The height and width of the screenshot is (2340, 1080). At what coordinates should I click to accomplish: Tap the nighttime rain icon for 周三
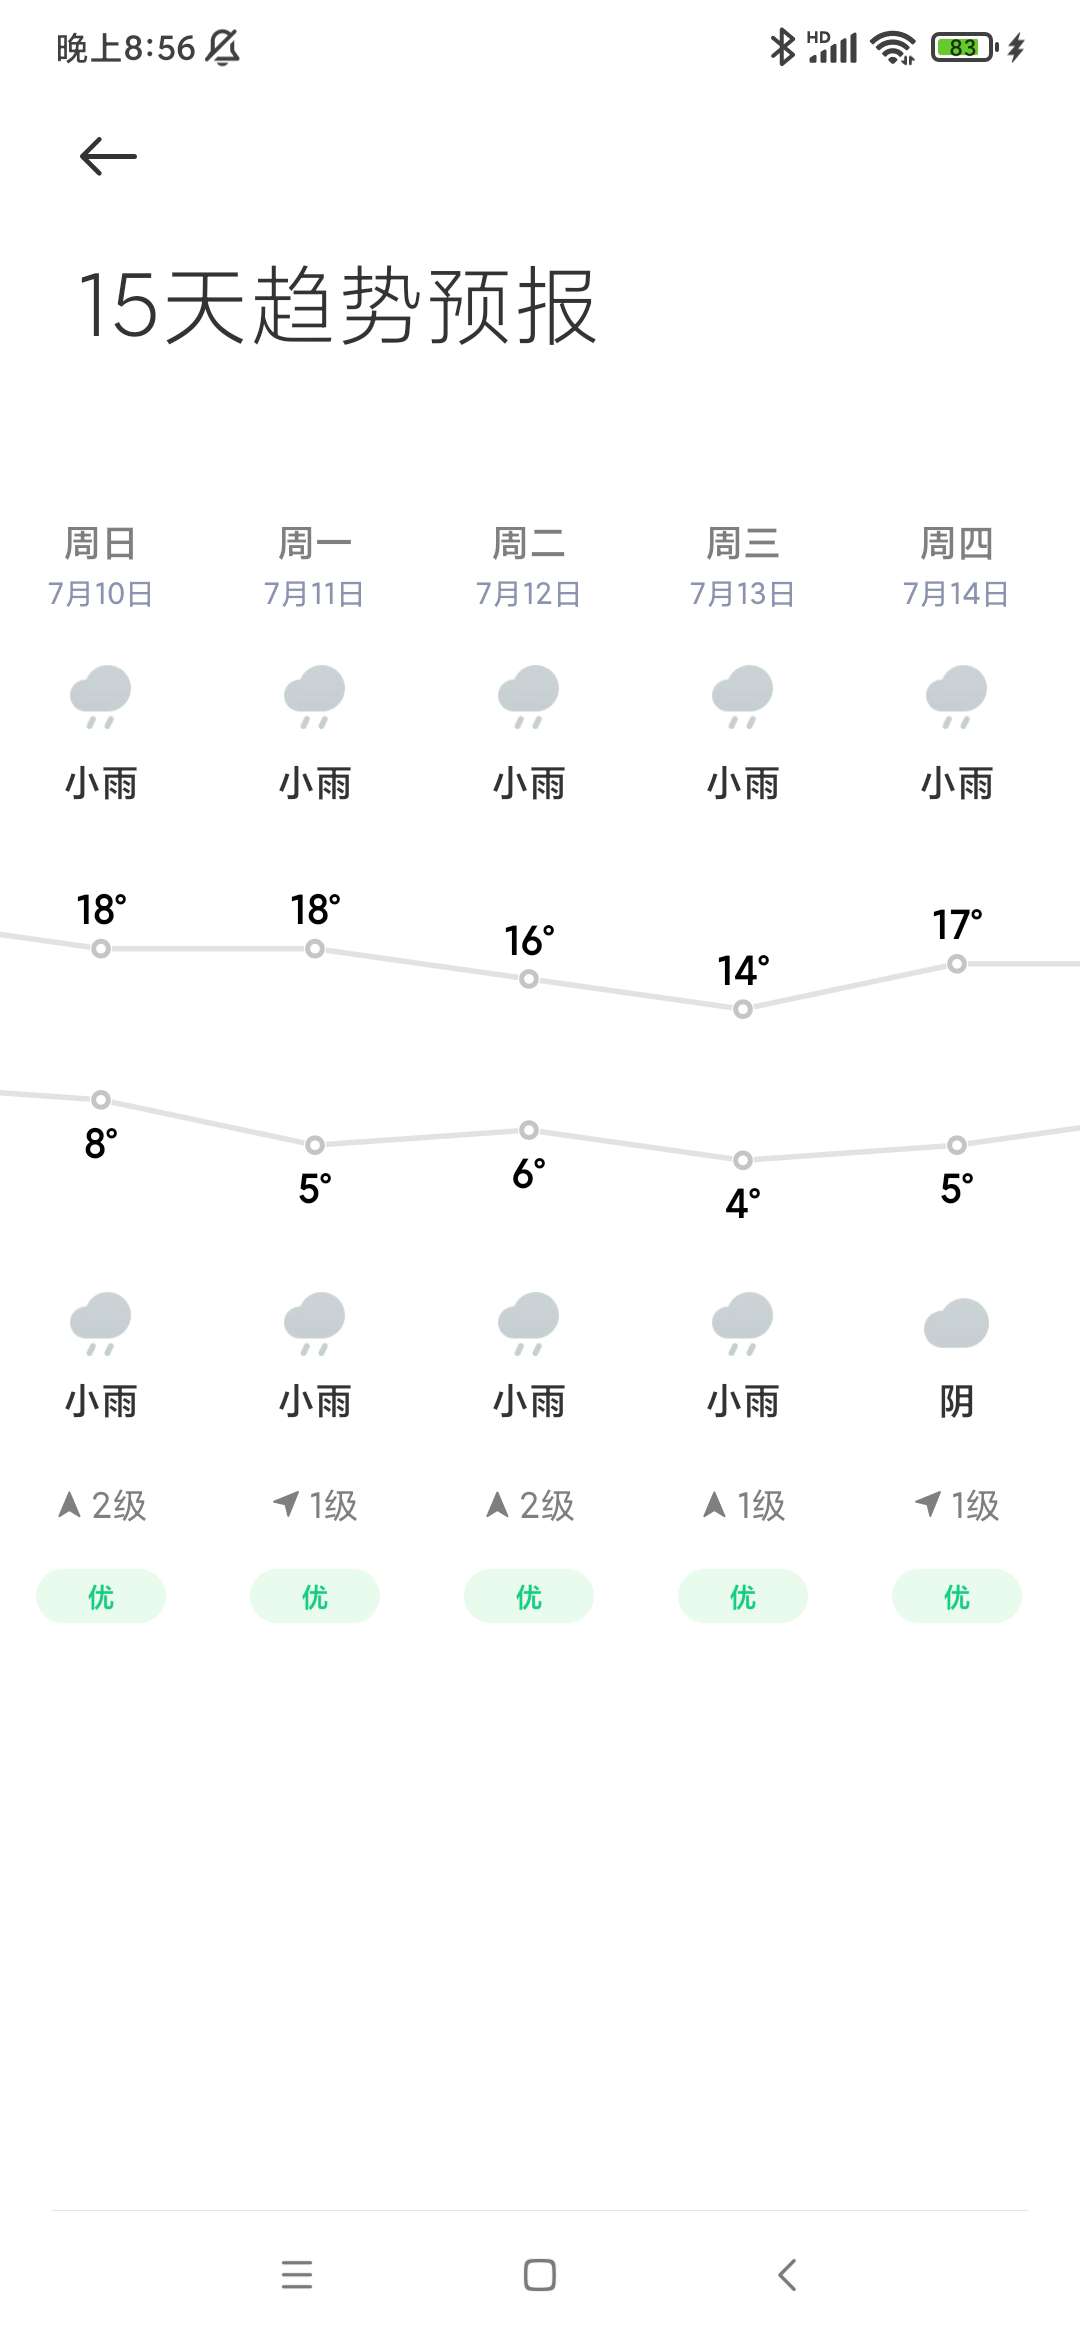click(742, 1323)
